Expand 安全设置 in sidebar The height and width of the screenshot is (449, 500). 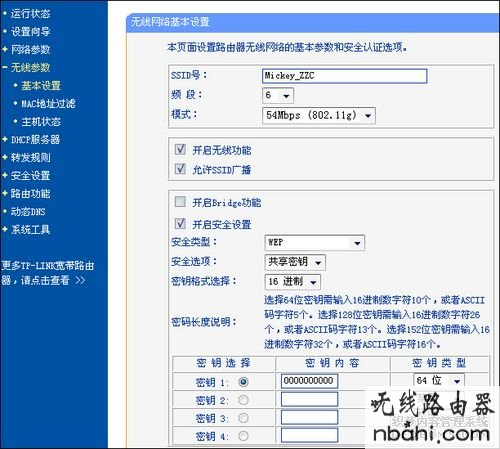30,176
